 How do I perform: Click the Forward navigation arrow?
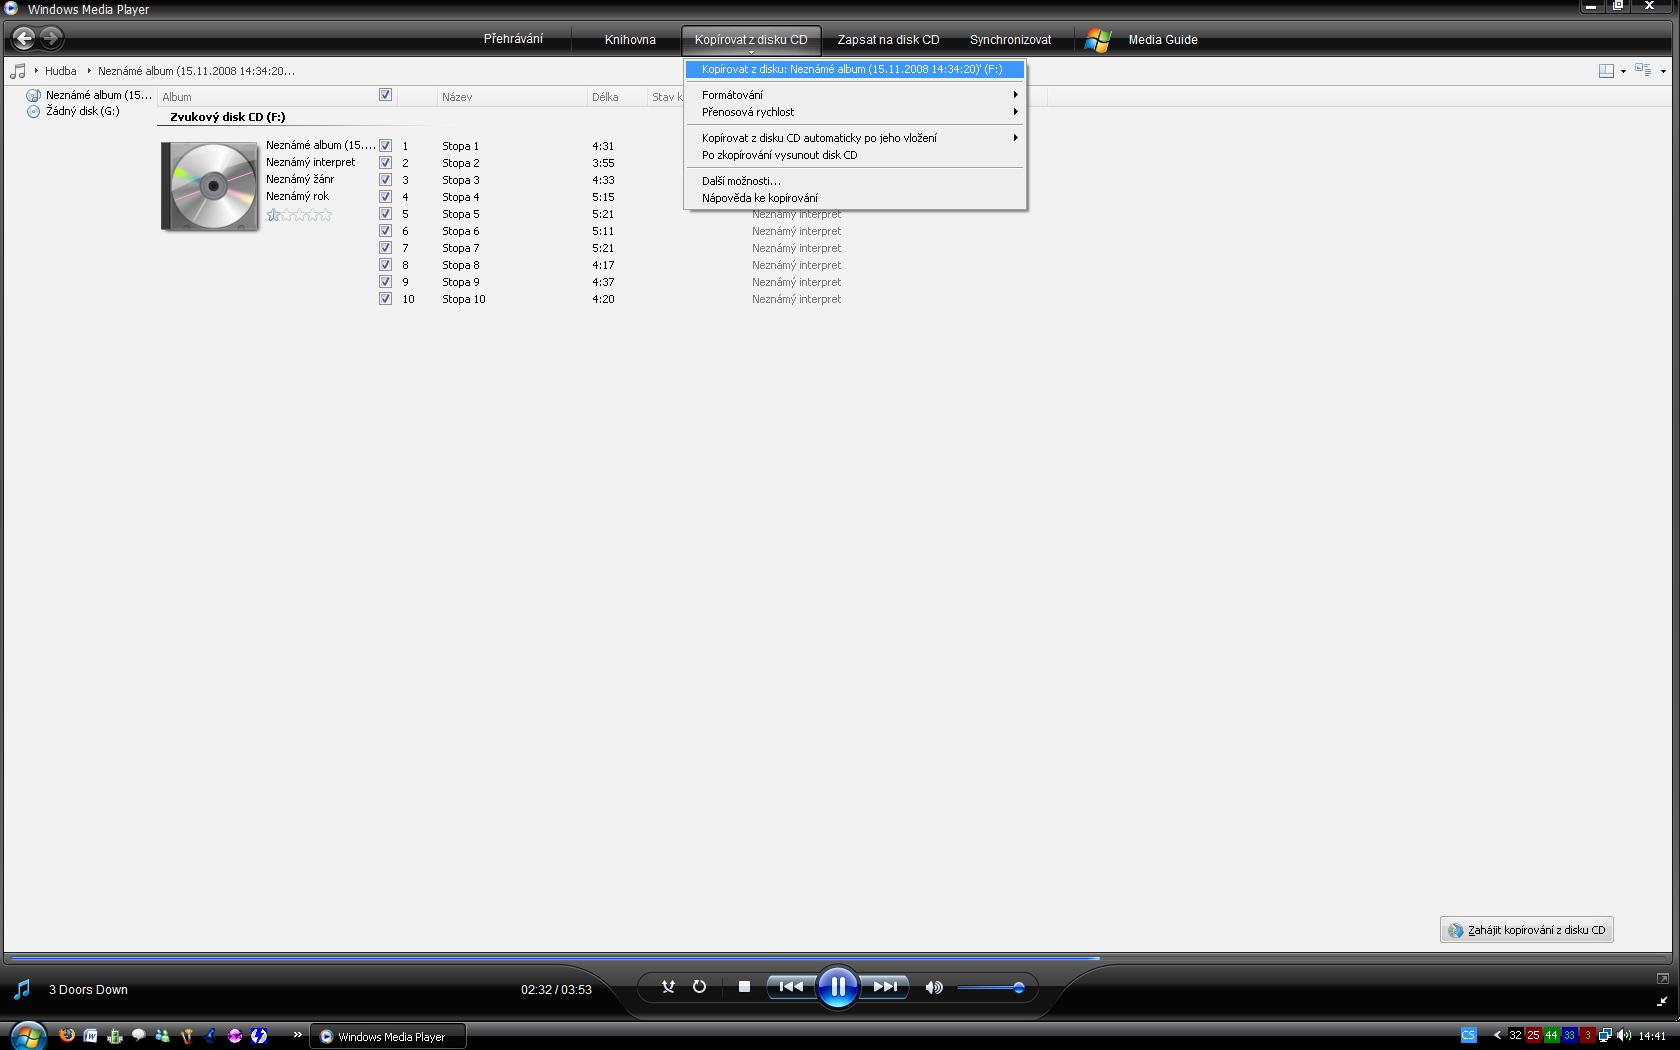pyautogui.click(x=51, y=39)
